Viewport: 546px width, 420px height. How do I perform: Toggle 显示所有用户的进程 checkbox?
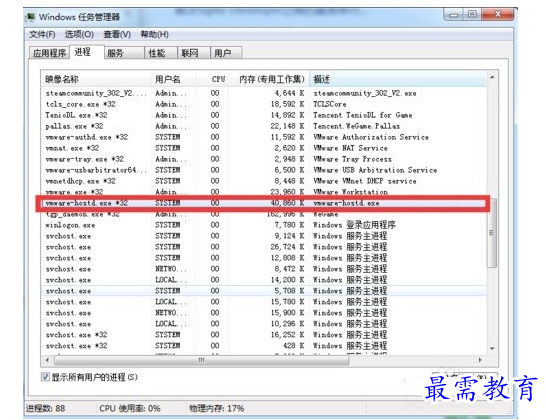pyautogui.click(x=45, y=377)
